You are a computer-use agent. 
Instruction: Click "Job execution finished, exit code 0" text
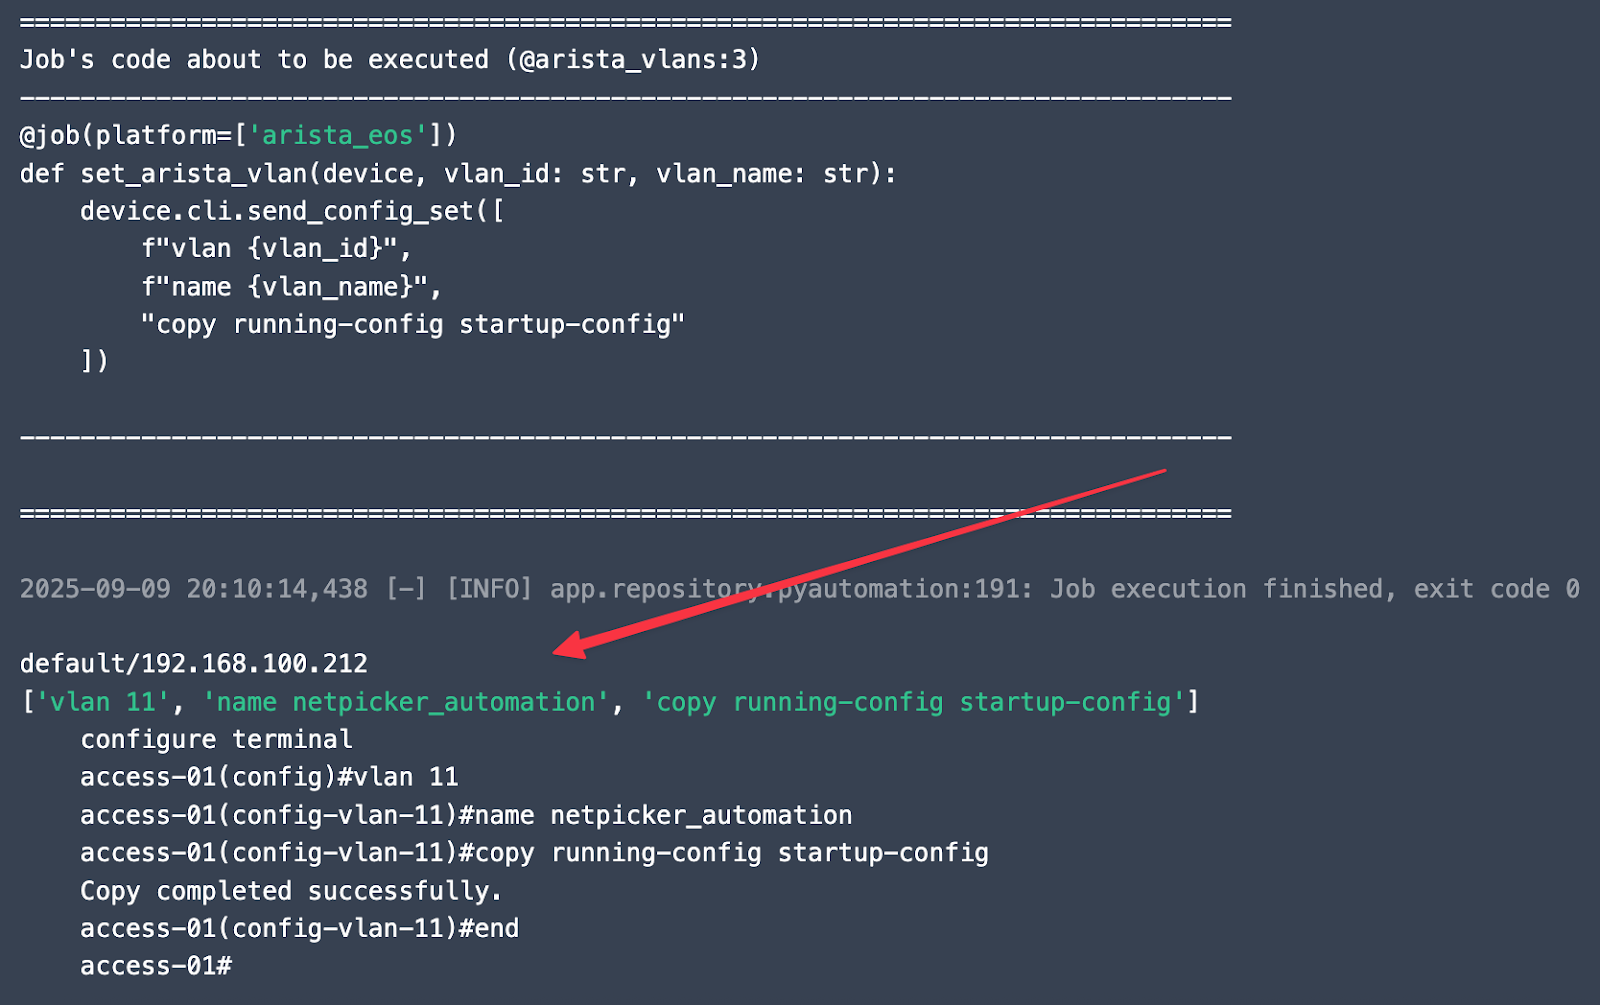coord(1314,589)
